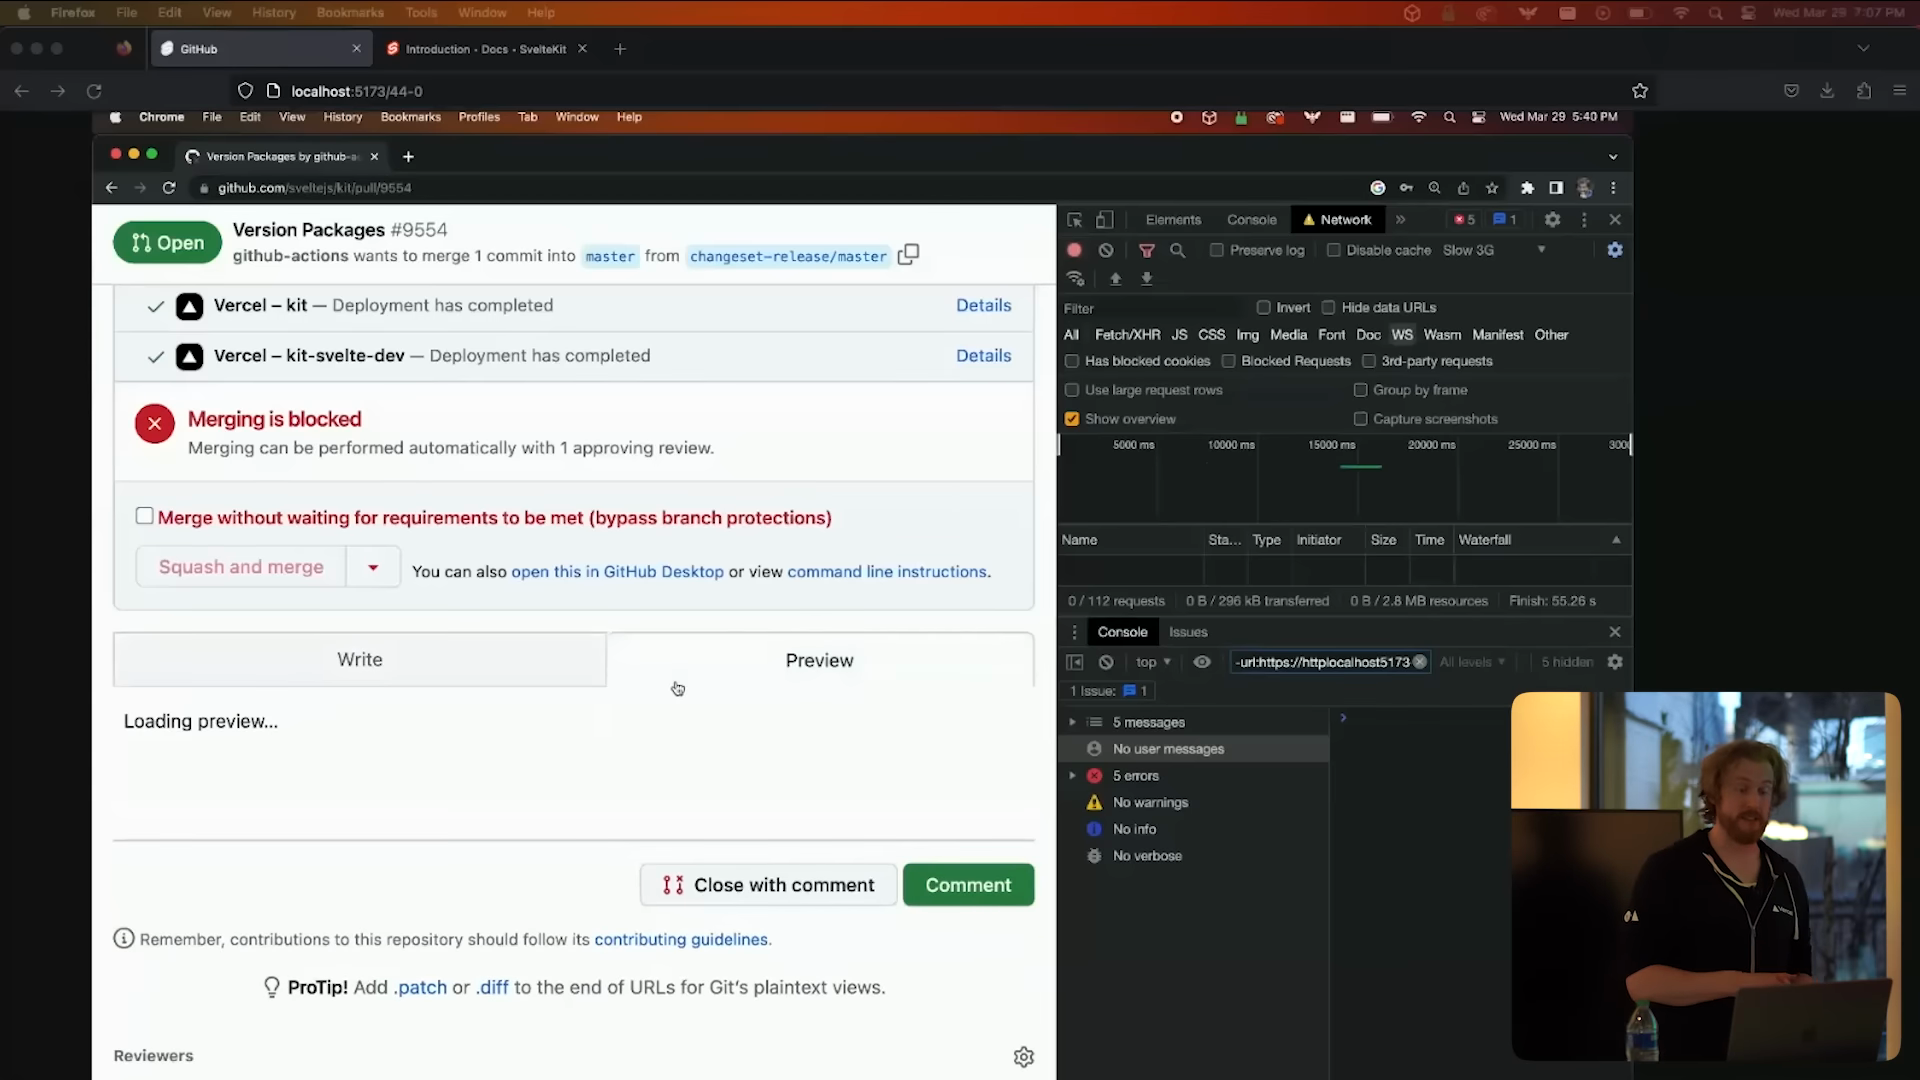Clear the network log with clear icon
This screenshot has width=1920, height=1080.
pos(1106,250)
